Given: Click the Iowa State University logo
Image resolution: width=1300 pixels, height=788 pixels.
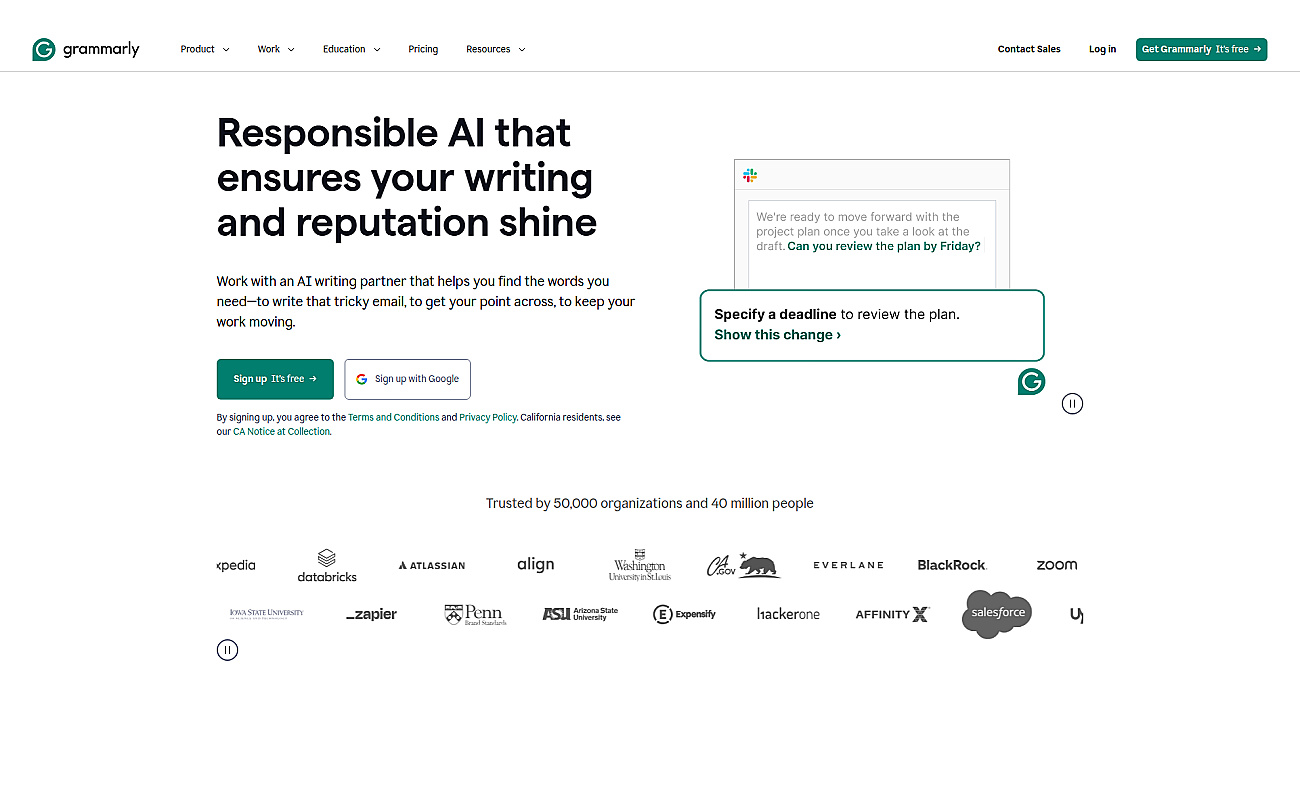Looking at the screenshot, I should [266, 614].
